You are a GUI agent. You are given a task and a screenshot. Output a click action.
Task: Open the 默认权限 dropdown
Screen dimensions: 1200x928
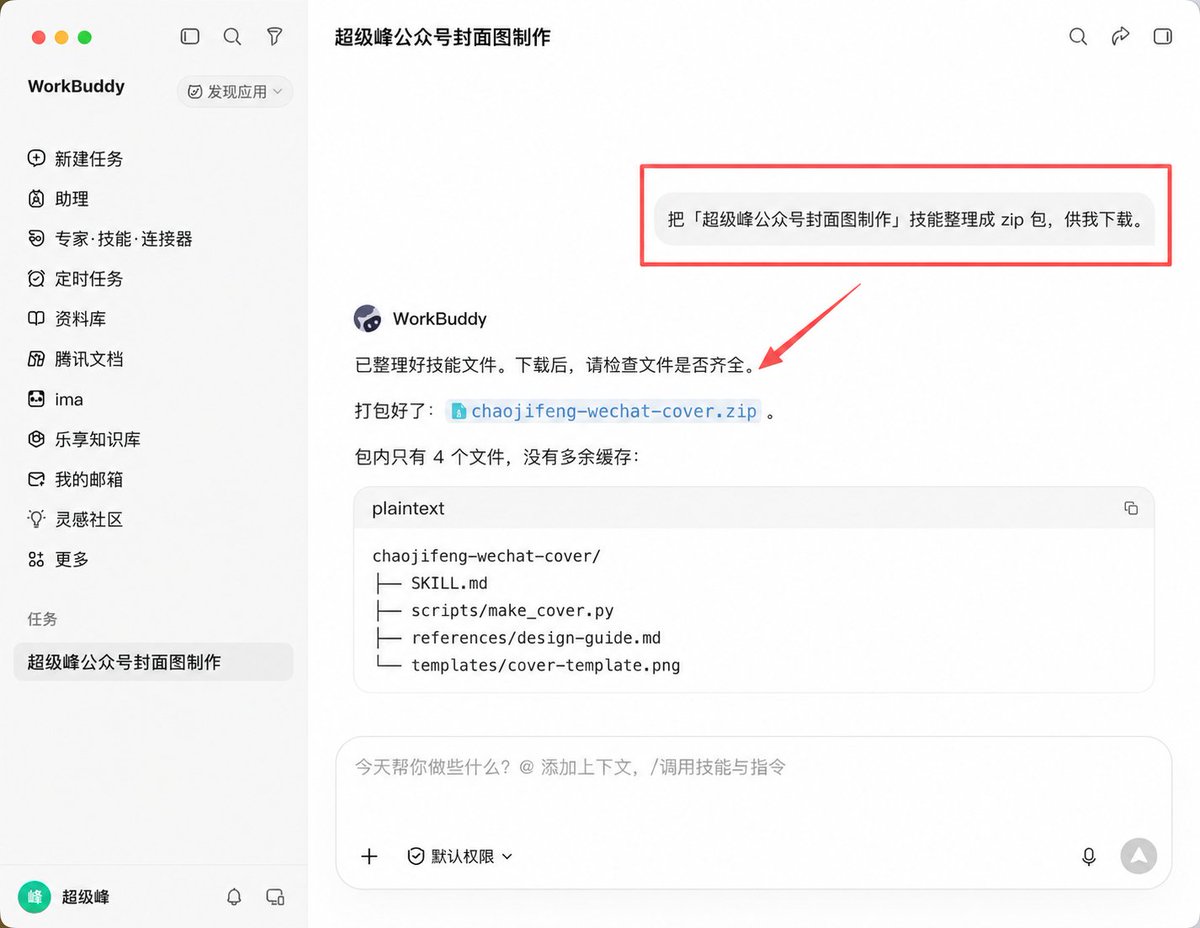click(x=460, y=856)
